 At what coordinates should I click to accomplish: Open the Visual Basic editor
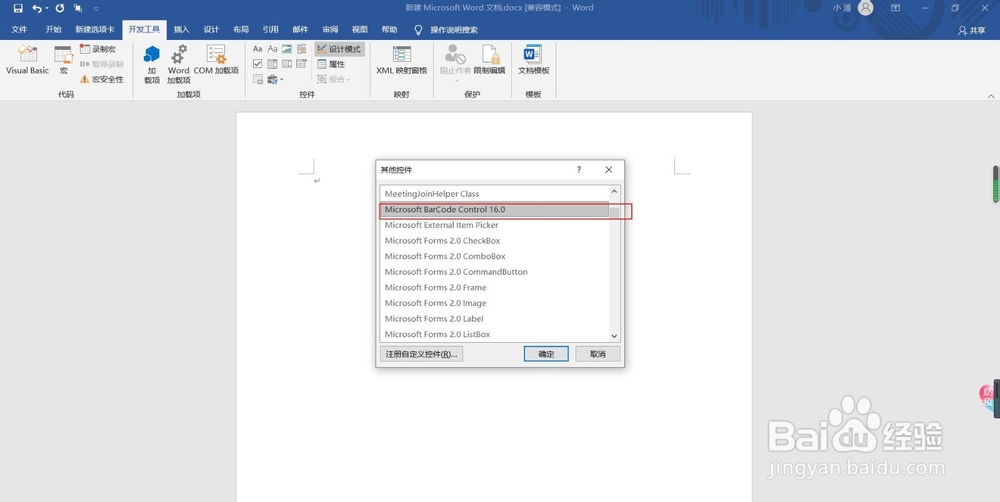click(27, 61)
